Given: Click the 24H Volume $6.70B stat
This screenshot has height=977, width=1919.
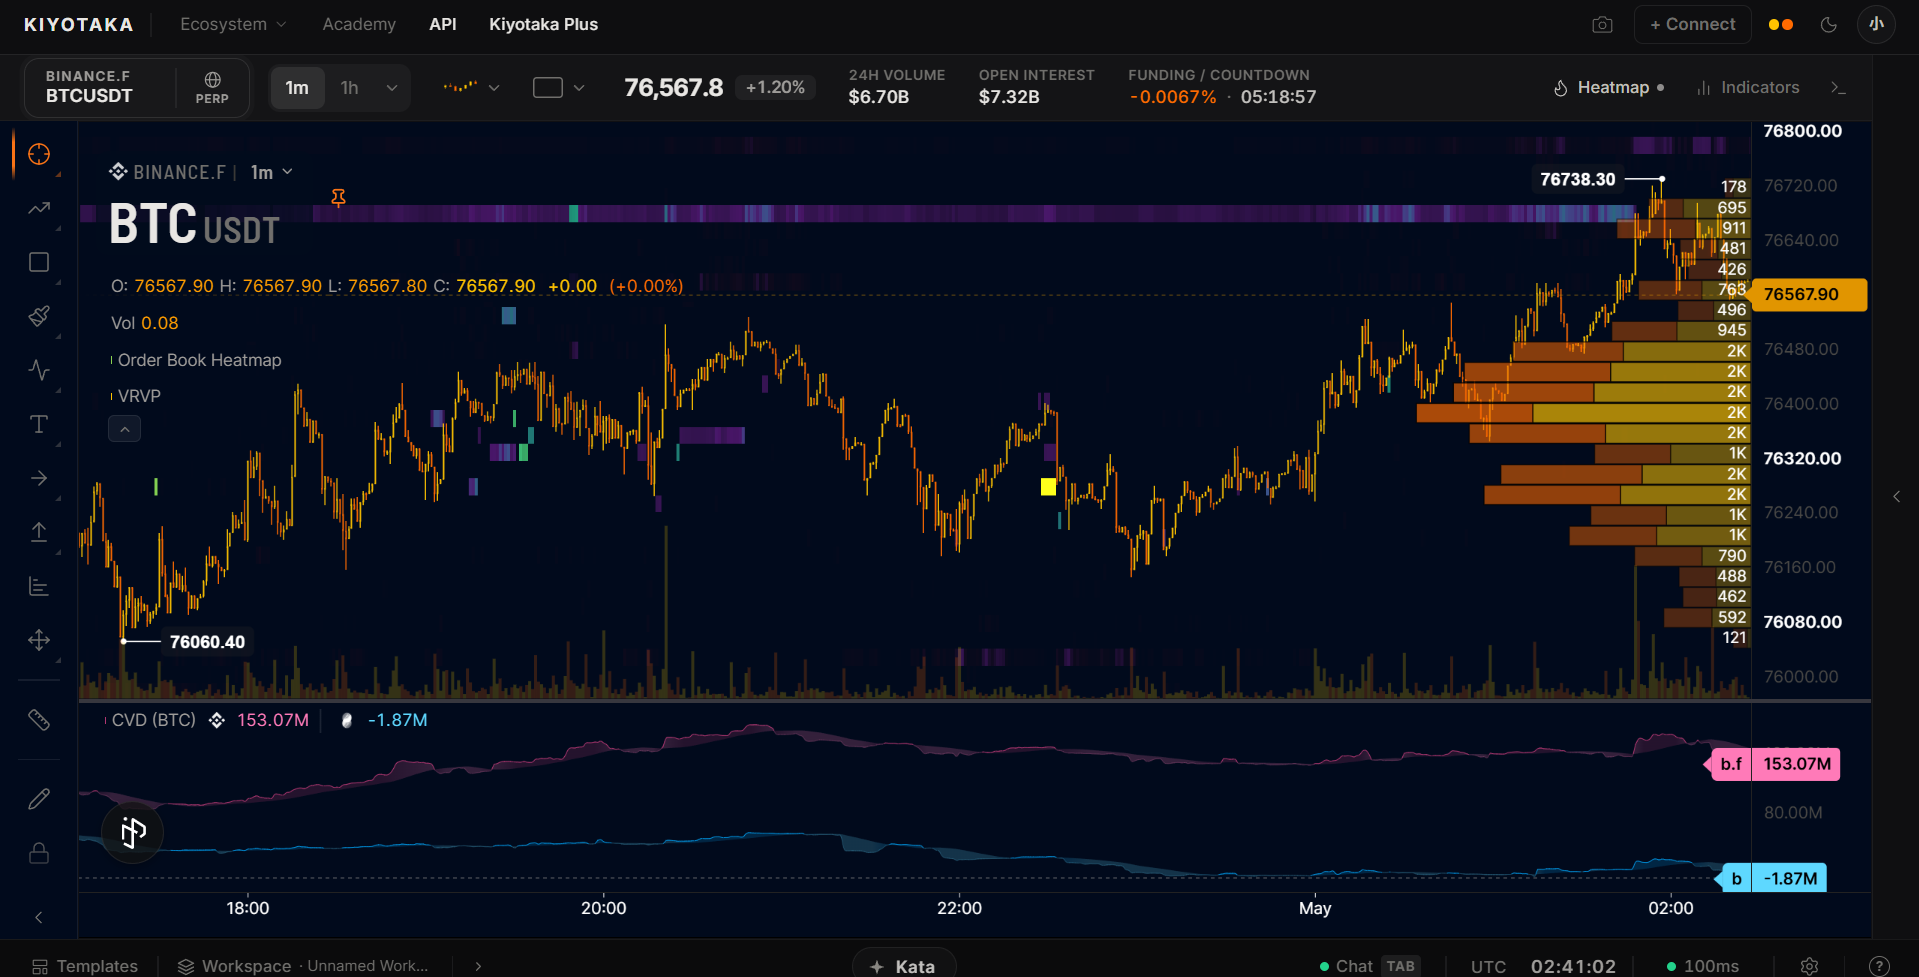Looking at the screenshot, I should click(896, 87).
